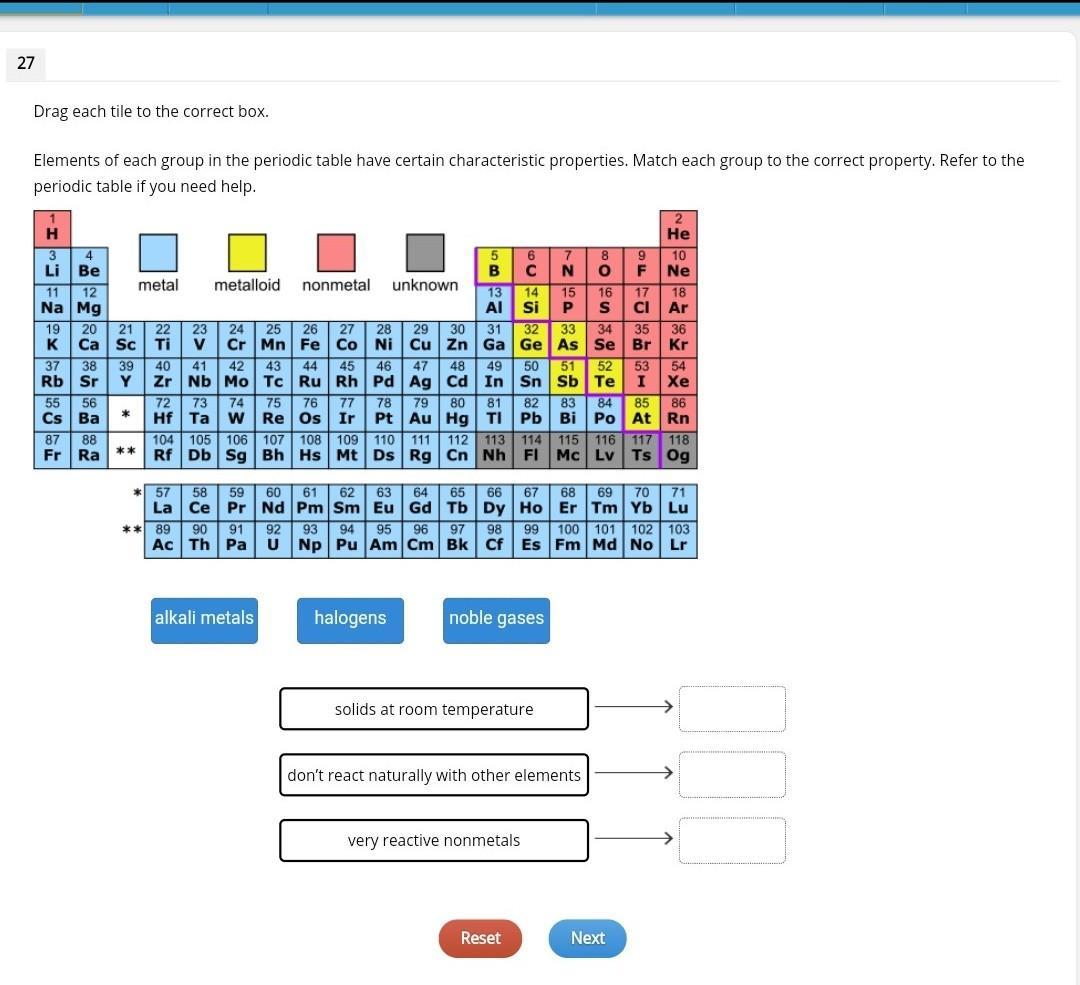Pick the noble gases tile
1080x985 pixels.
click(x=496, y=619)
